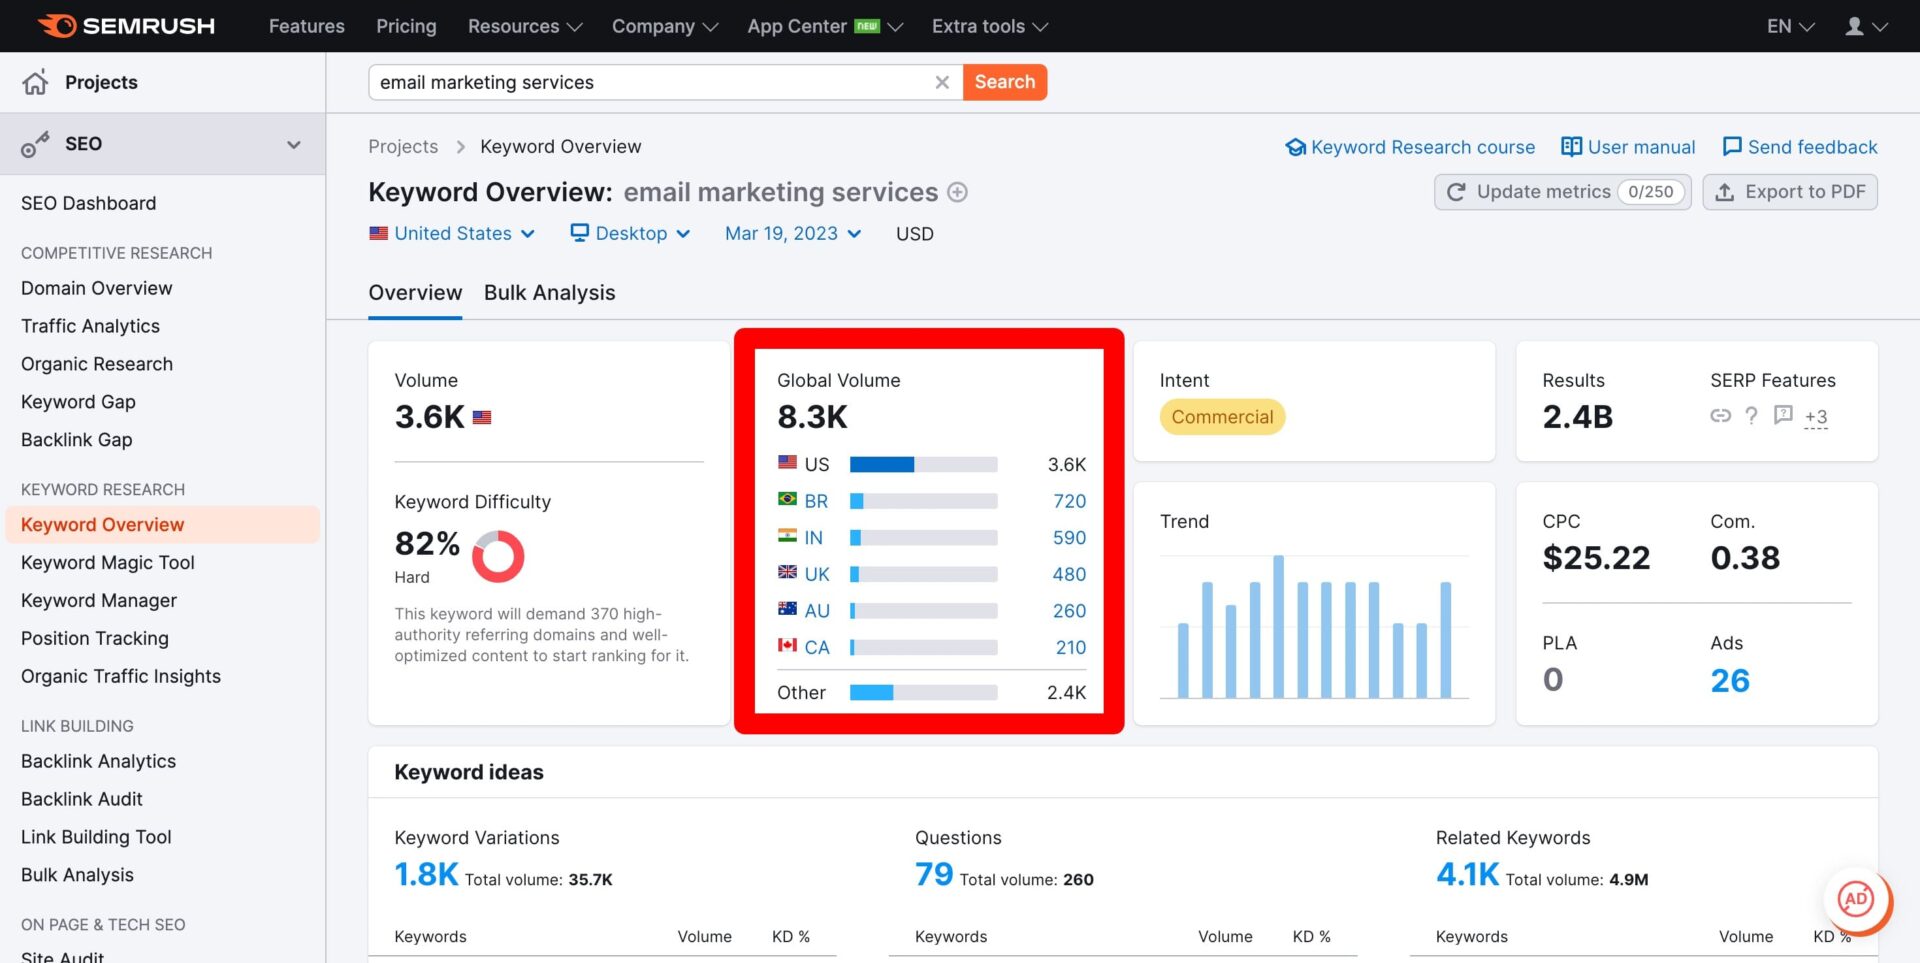Click the orange Search button
1920x963 pixels.
(x=1005, y=82)
